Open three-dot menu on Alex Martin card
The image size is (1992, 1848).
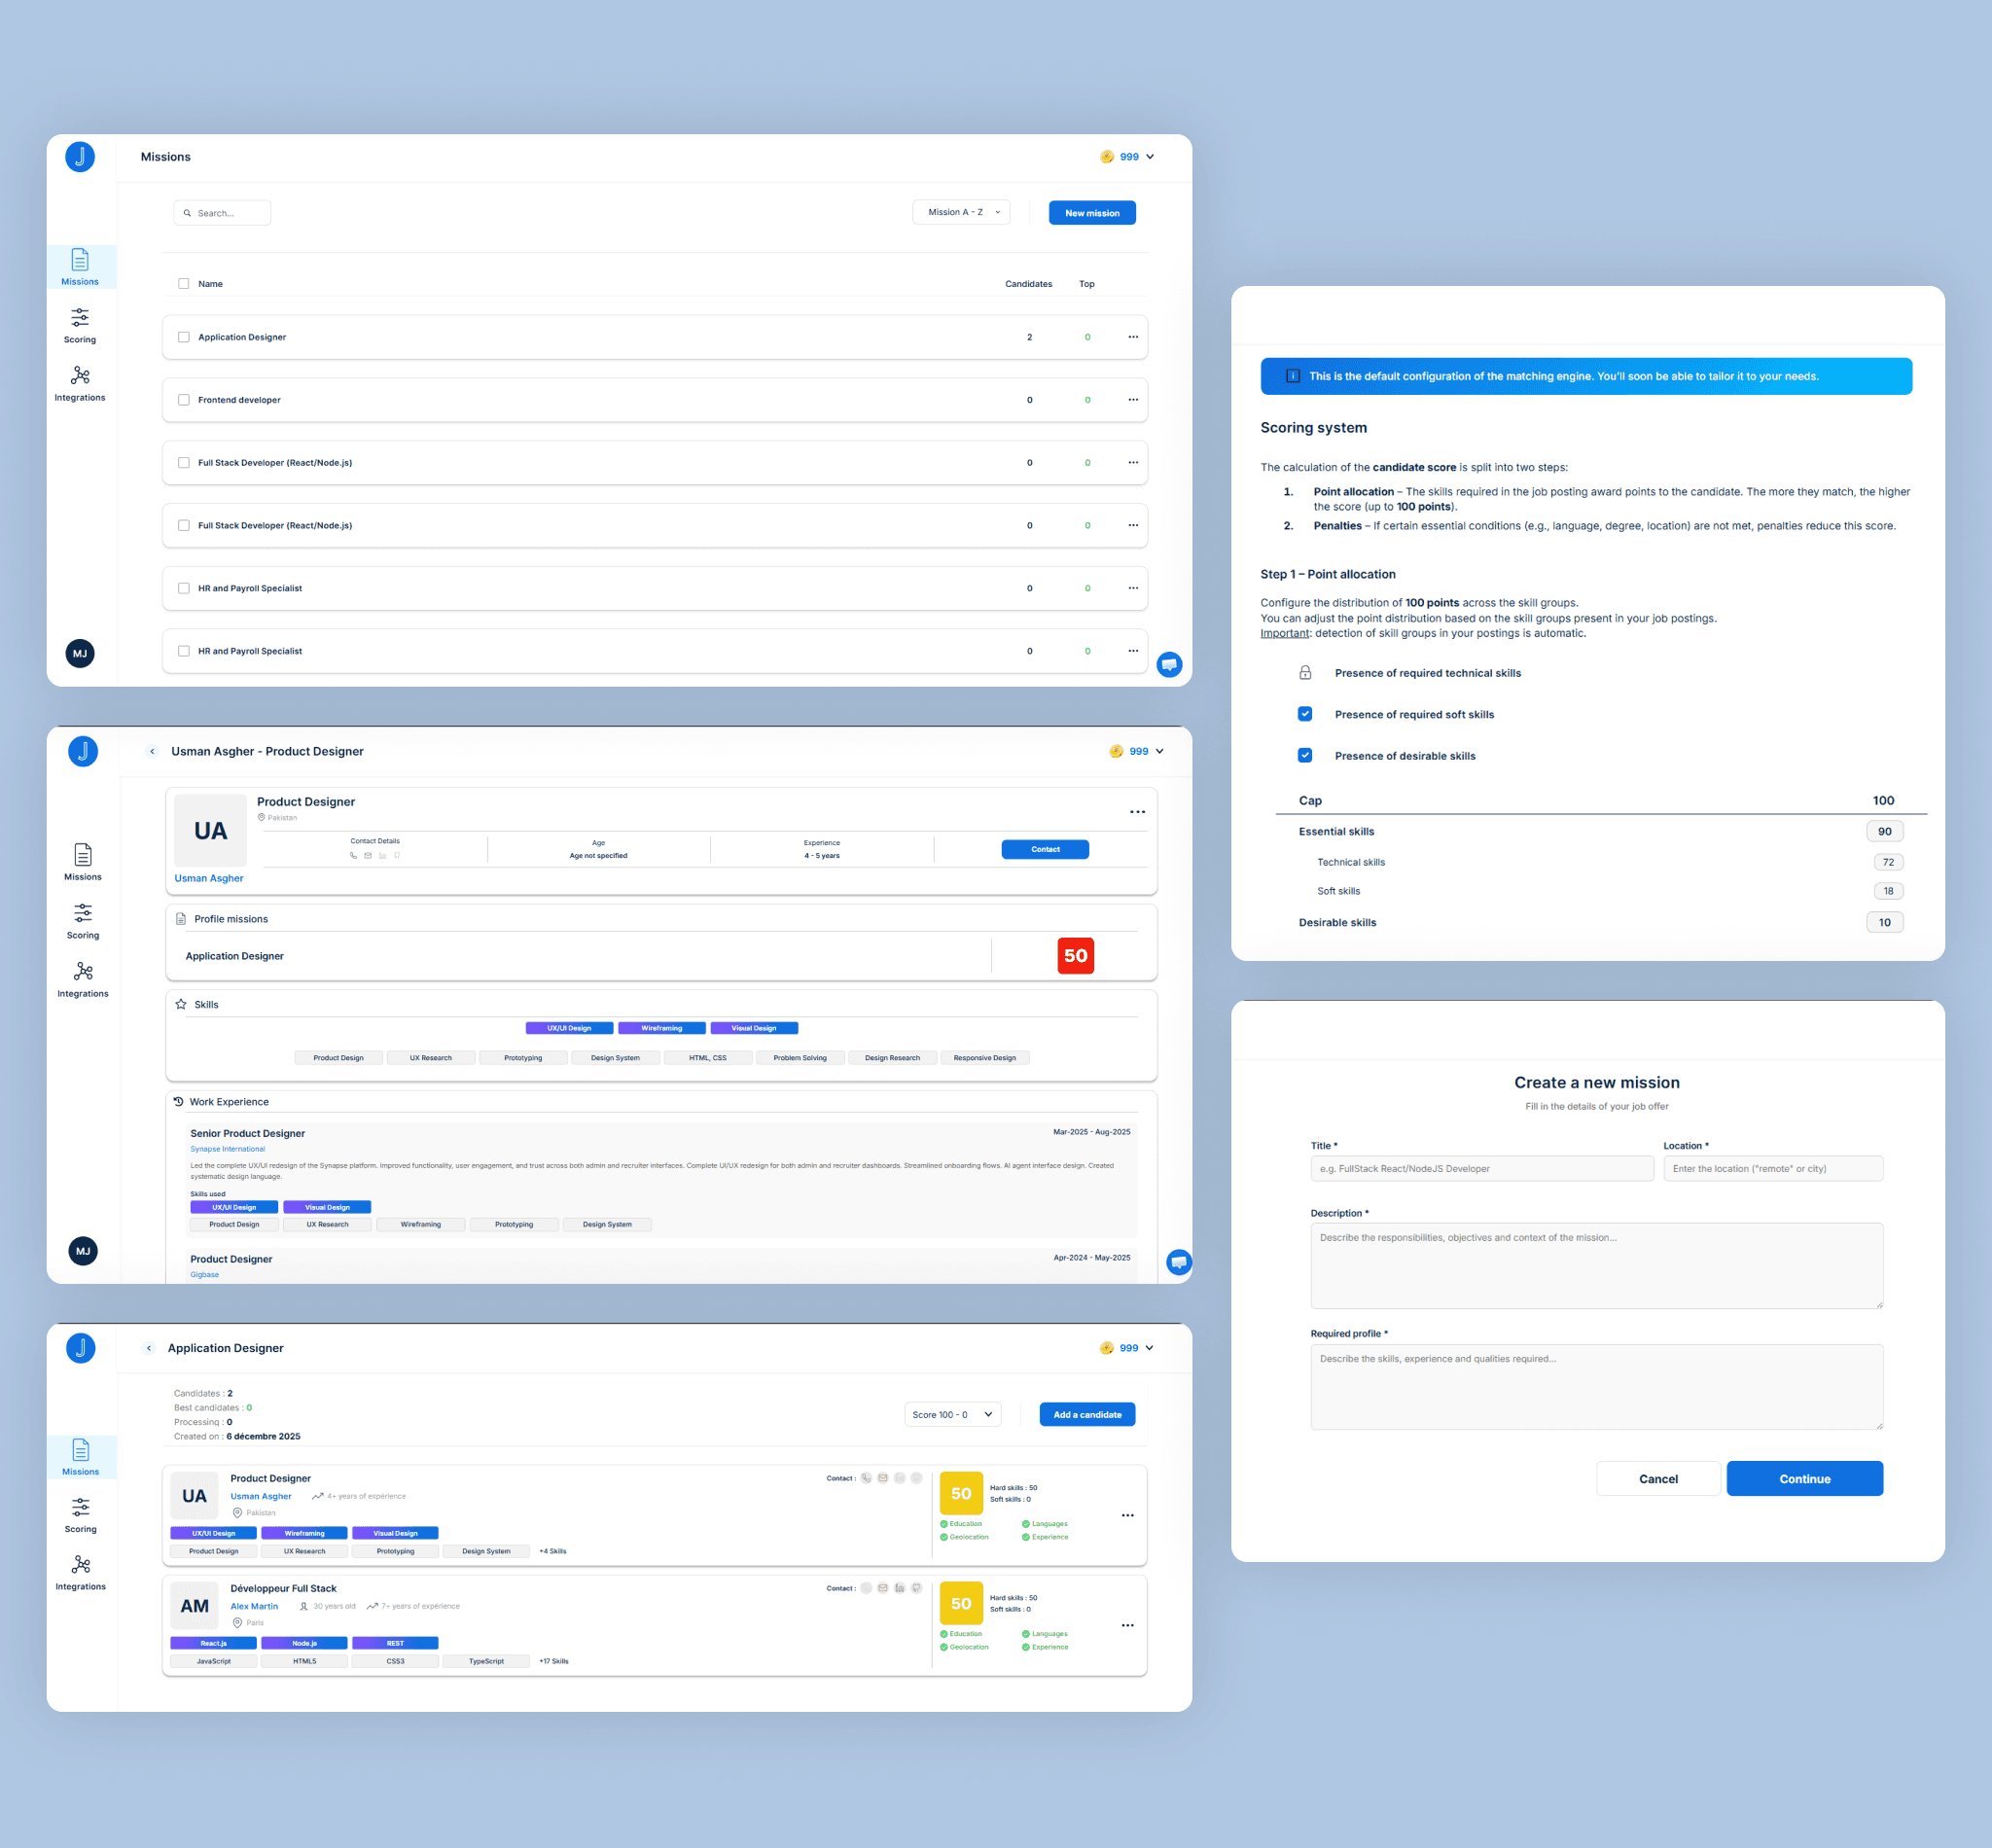tap(1127, 1625)
